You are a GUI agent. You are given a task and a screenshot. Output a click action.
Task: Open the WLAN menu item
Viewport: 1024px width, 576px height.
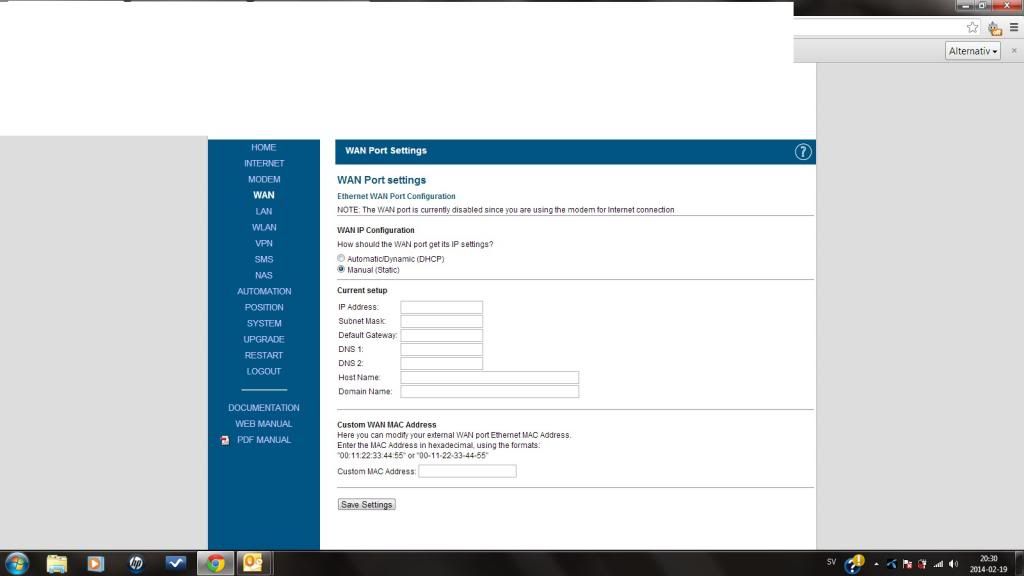click(264, 227)
